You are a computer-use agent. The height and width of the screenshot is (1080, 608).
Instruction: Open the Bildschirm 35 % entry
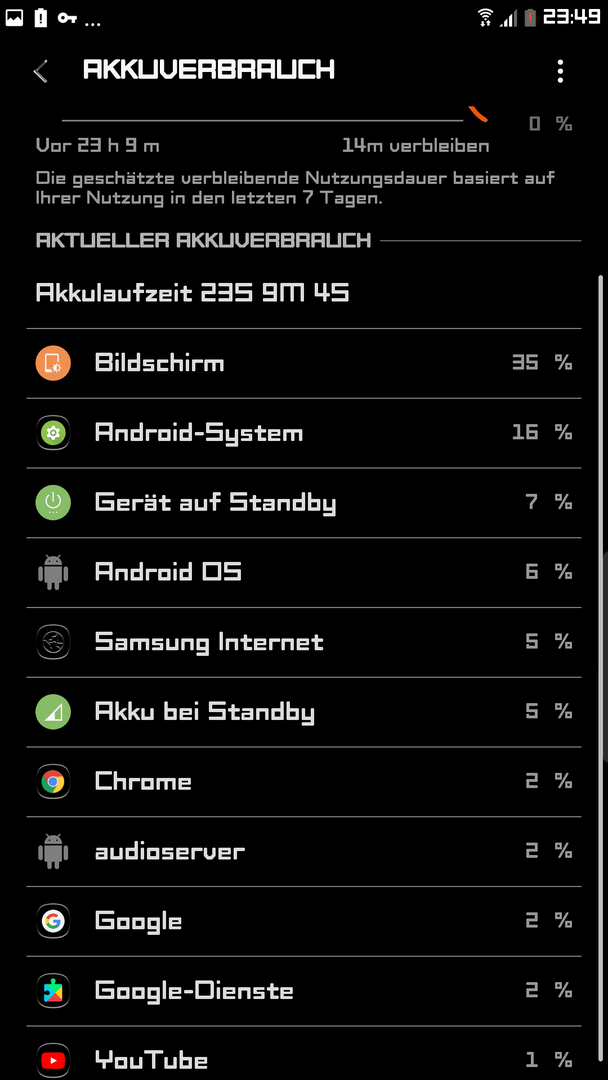[304, 363]
